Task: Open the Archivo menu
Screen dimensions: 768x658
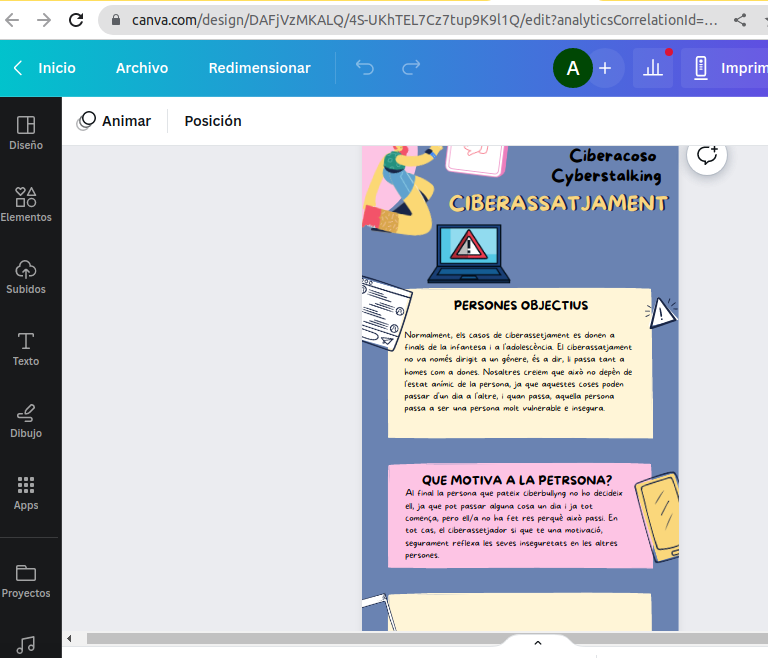Action: 142,68
